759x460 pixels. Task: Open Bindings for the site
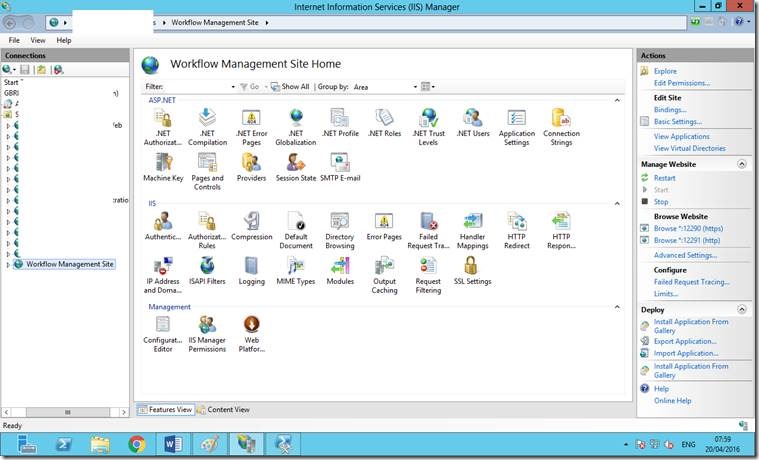pos(670,110)
